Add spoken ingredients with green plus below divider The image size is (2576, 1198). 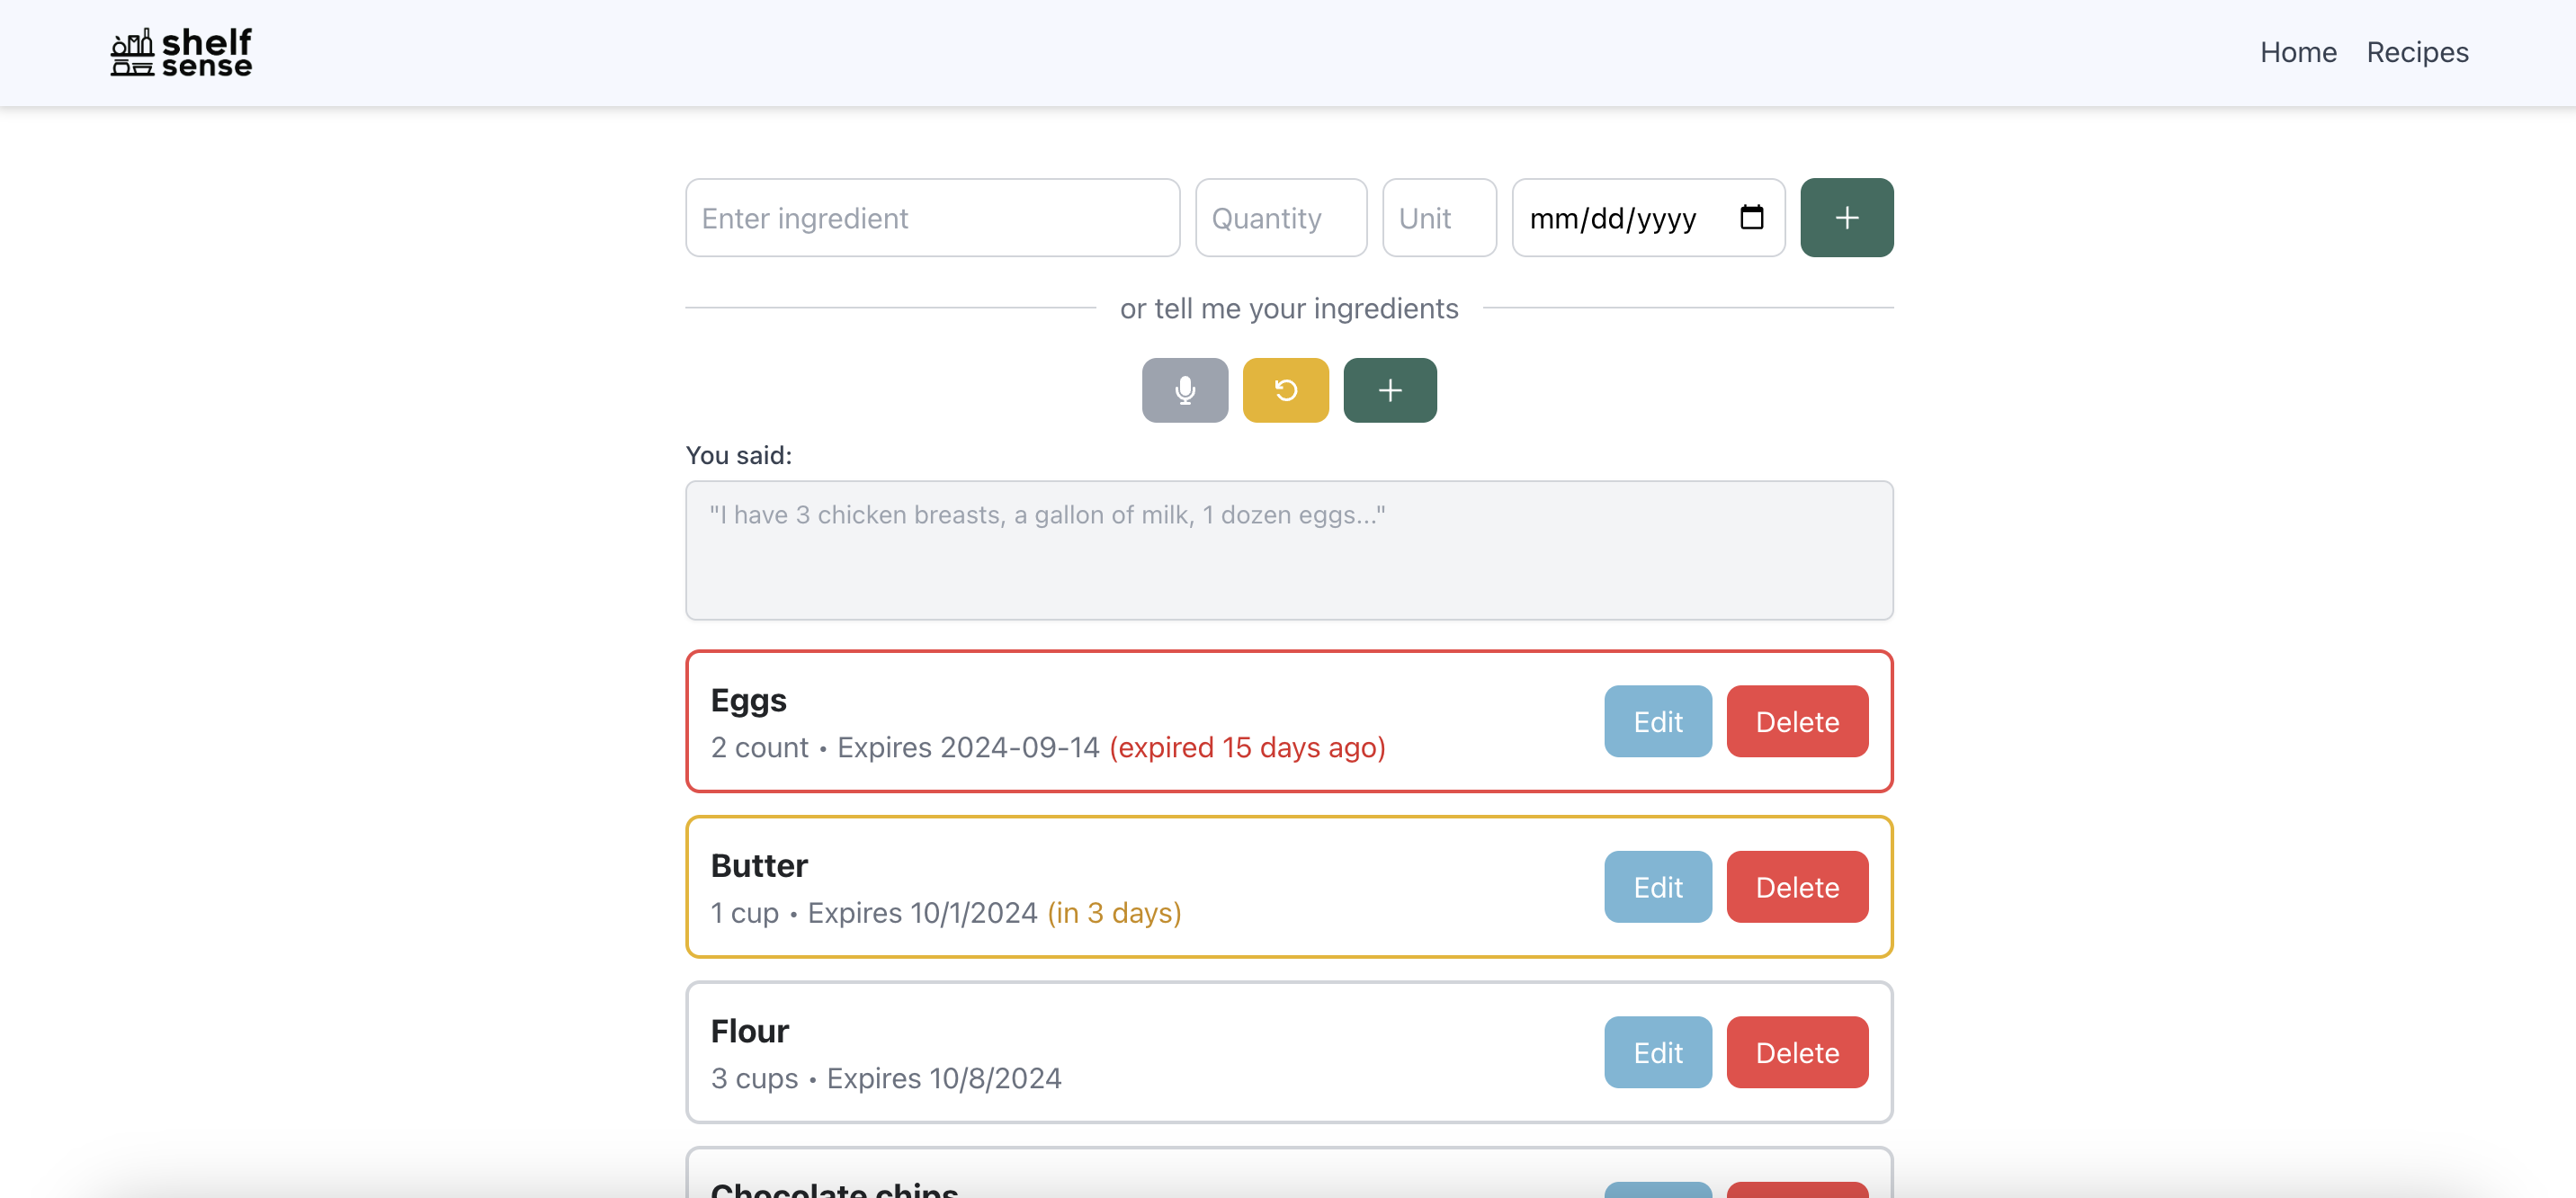[1389, 390]
